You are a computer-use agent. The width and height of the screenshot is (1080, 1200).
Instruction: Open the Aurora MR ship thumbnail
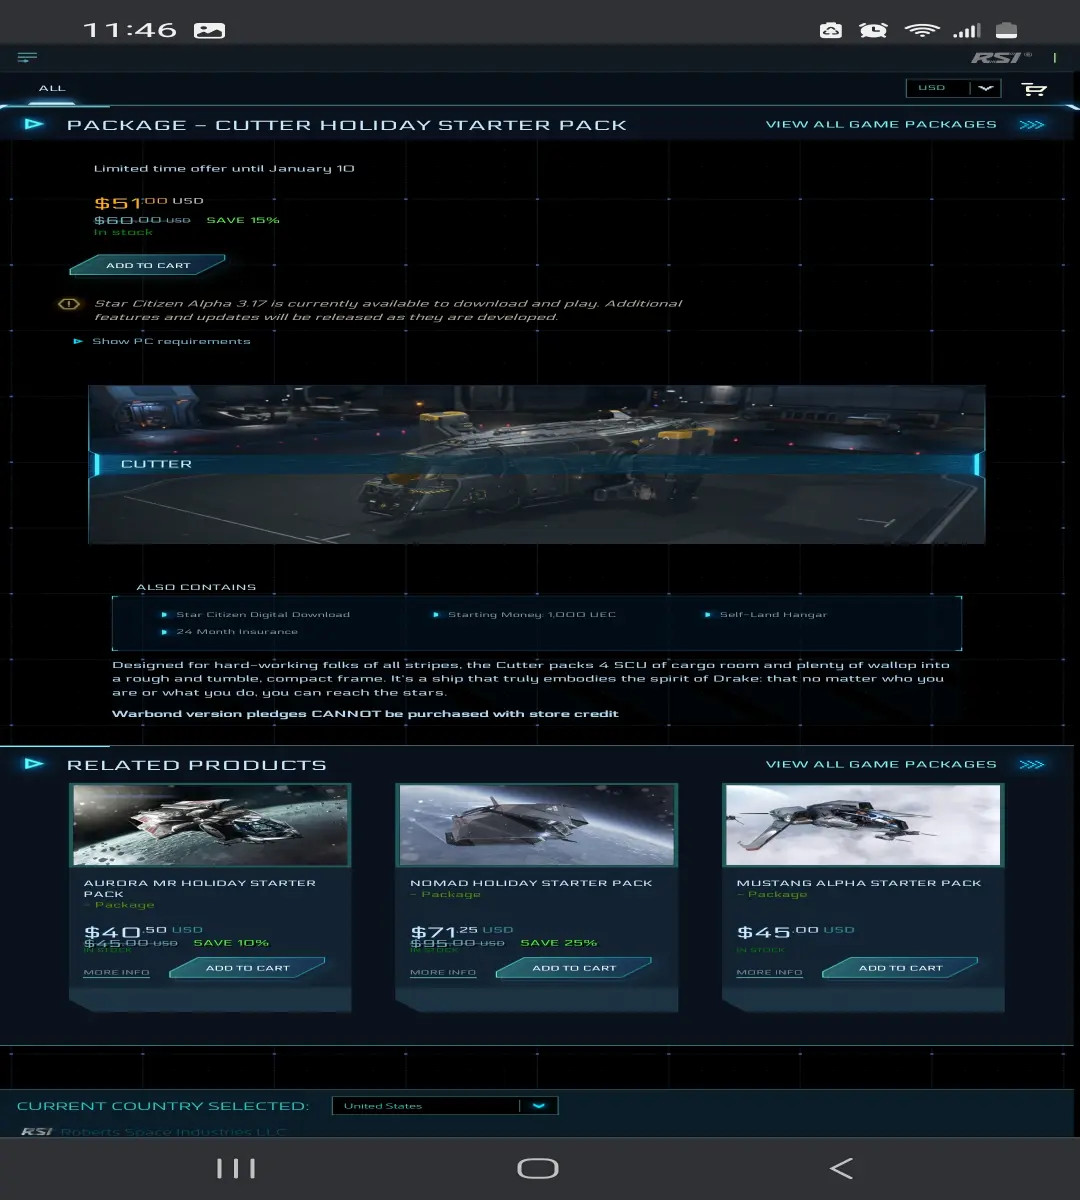211,825
